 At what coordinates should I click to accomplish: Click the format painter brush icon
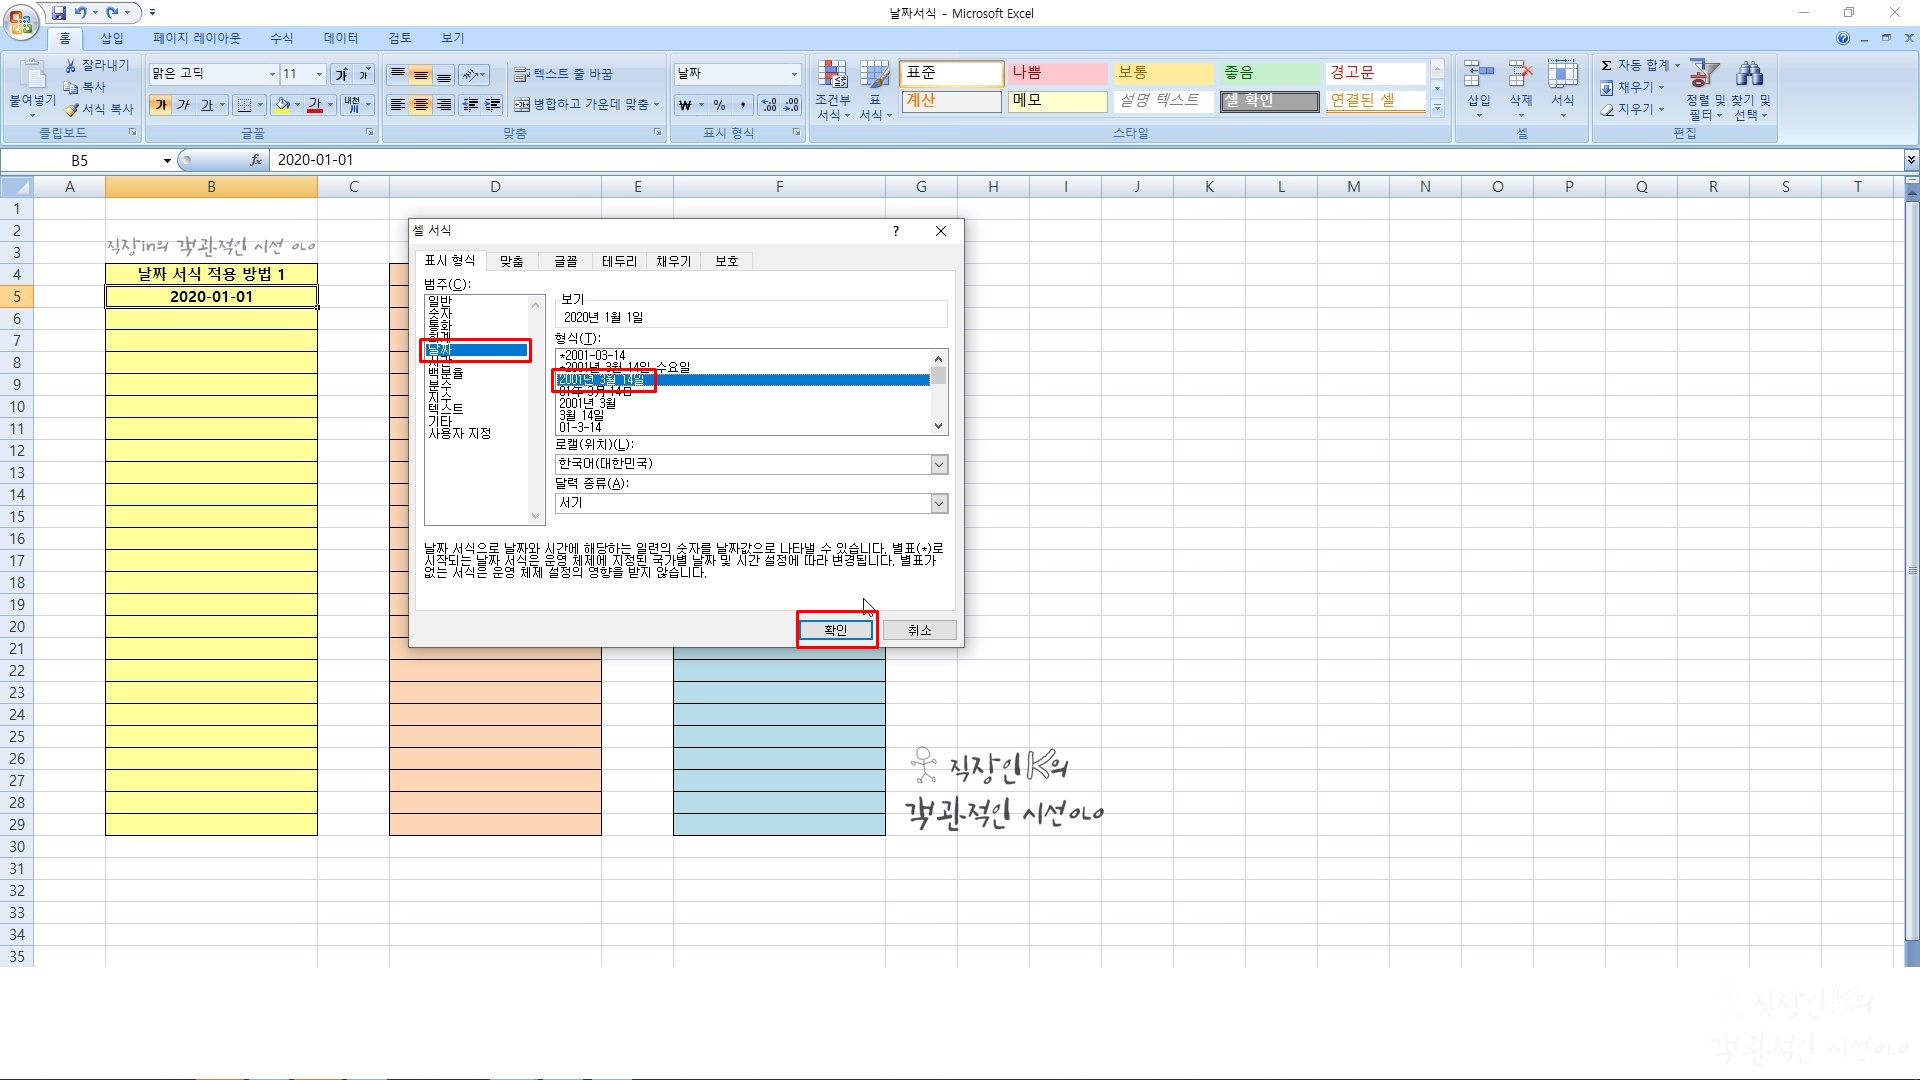71,109
